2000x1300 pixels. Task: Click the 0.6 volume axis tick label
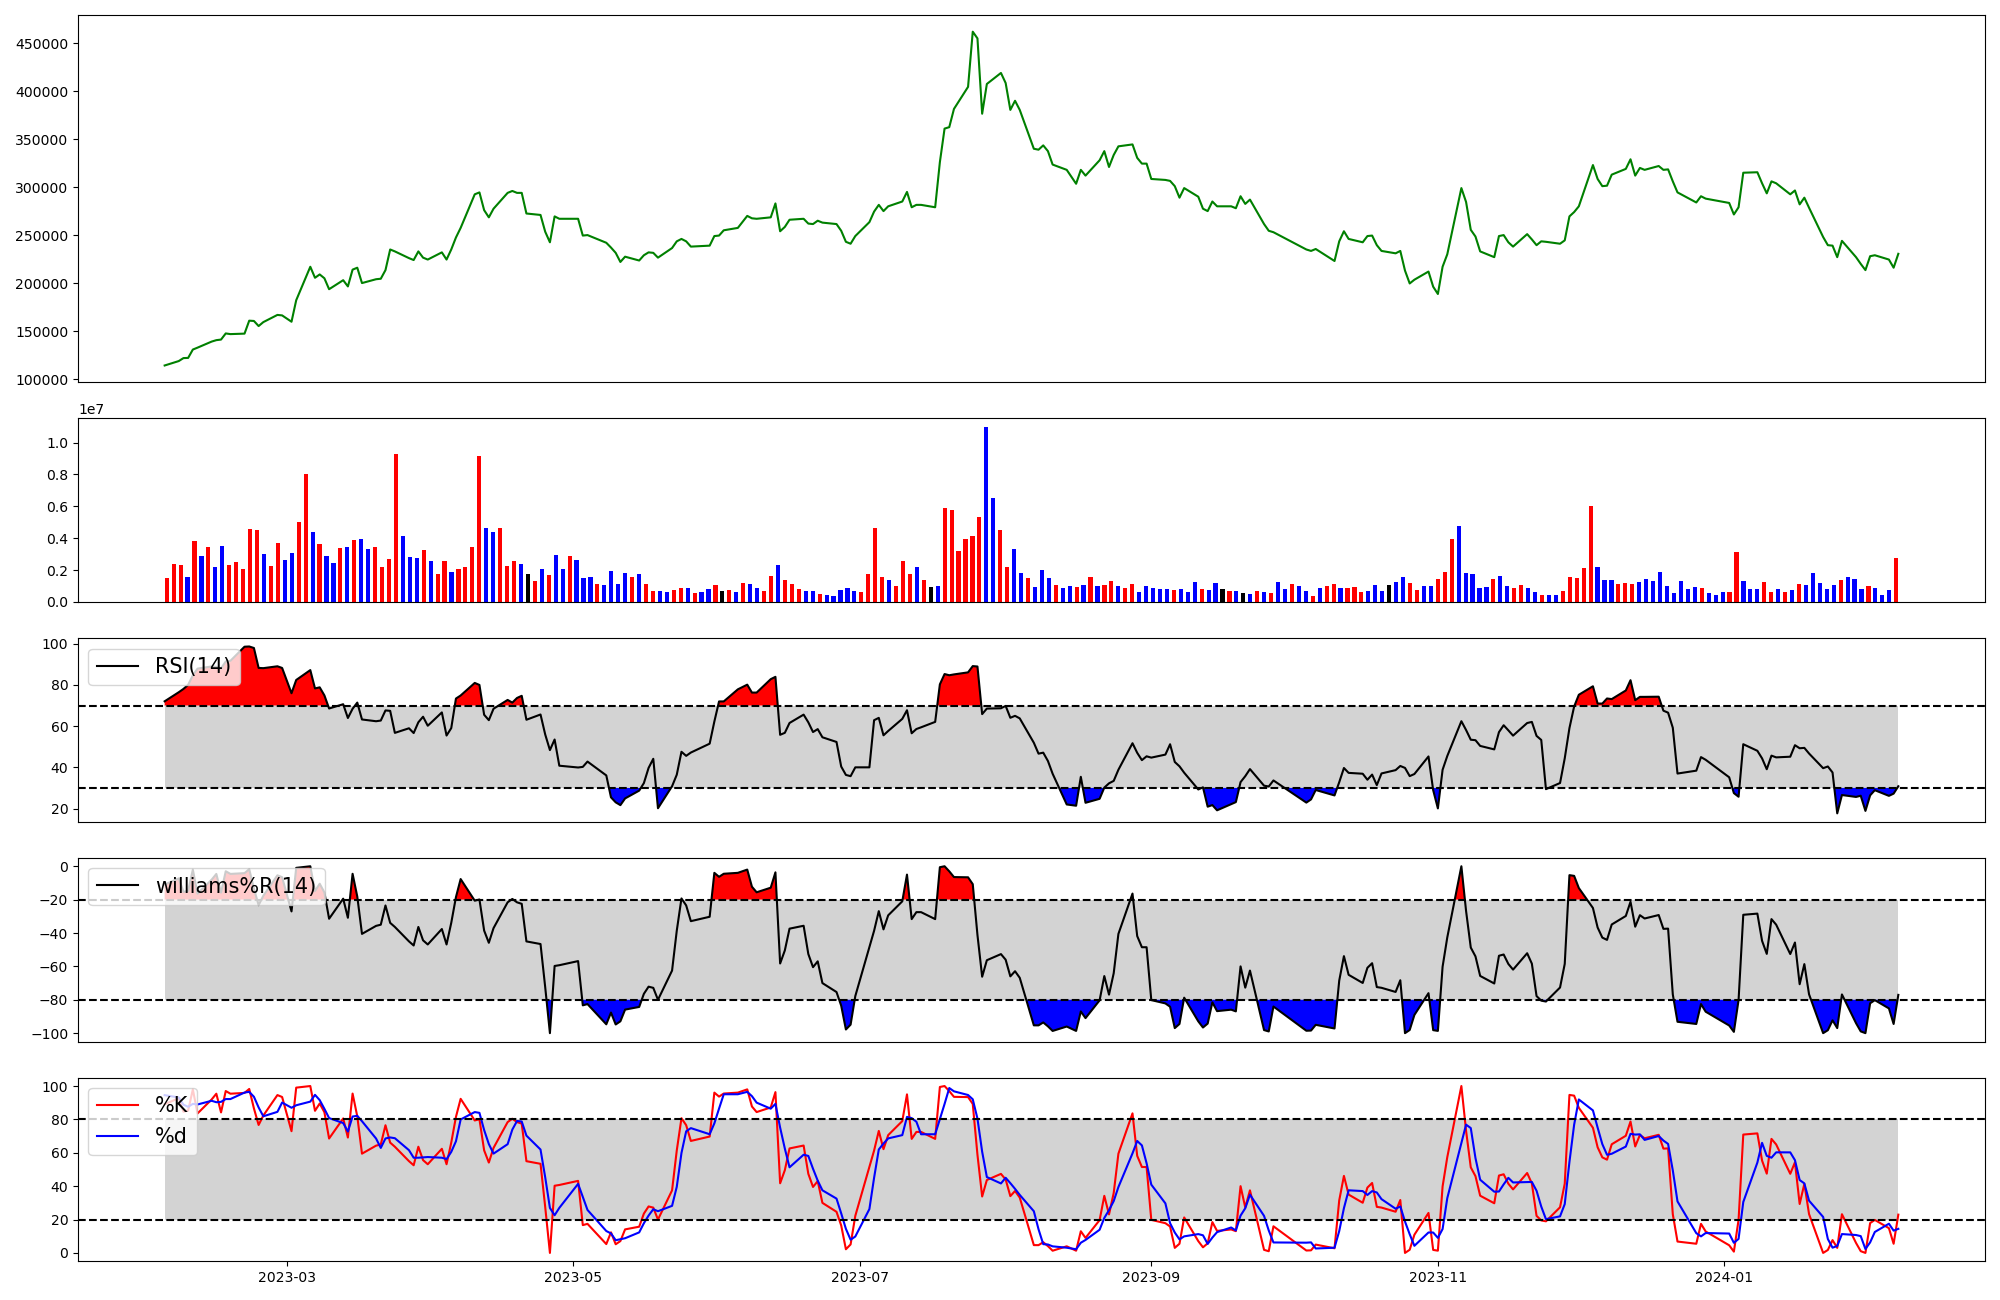coord(57,507)
